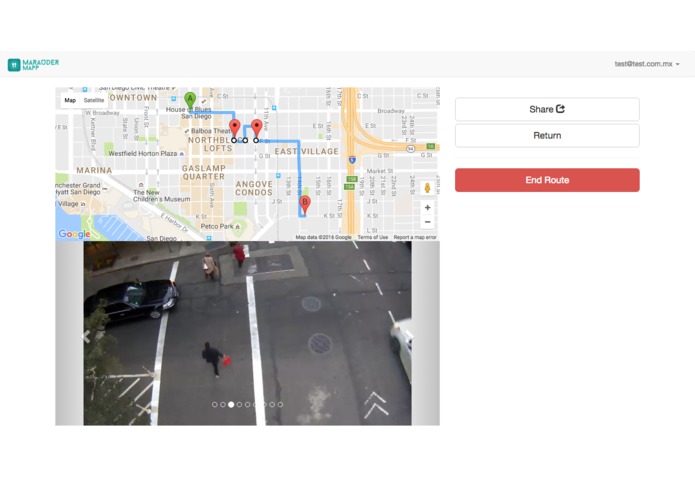The width and height of the screenshot is (695, 494).
Task: Select the eighth carousel indicator dot
Action: click(272, 405)
